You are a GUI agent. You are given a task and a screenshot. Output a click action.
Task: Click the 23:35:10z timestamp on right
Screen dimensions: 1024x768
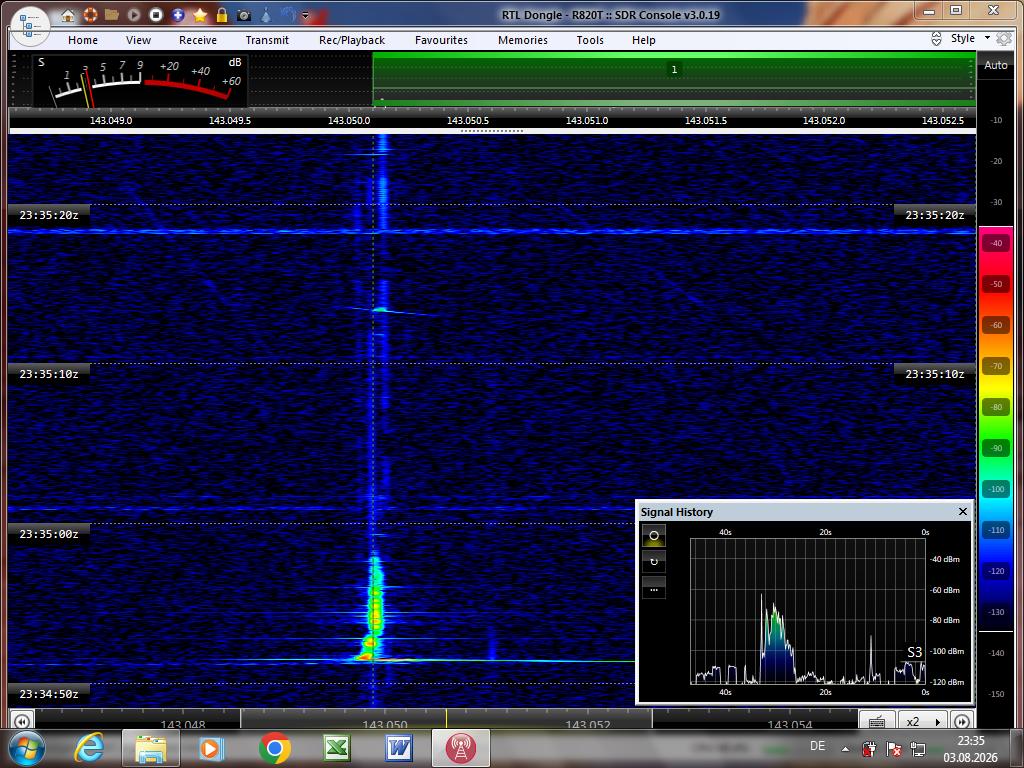935,374
